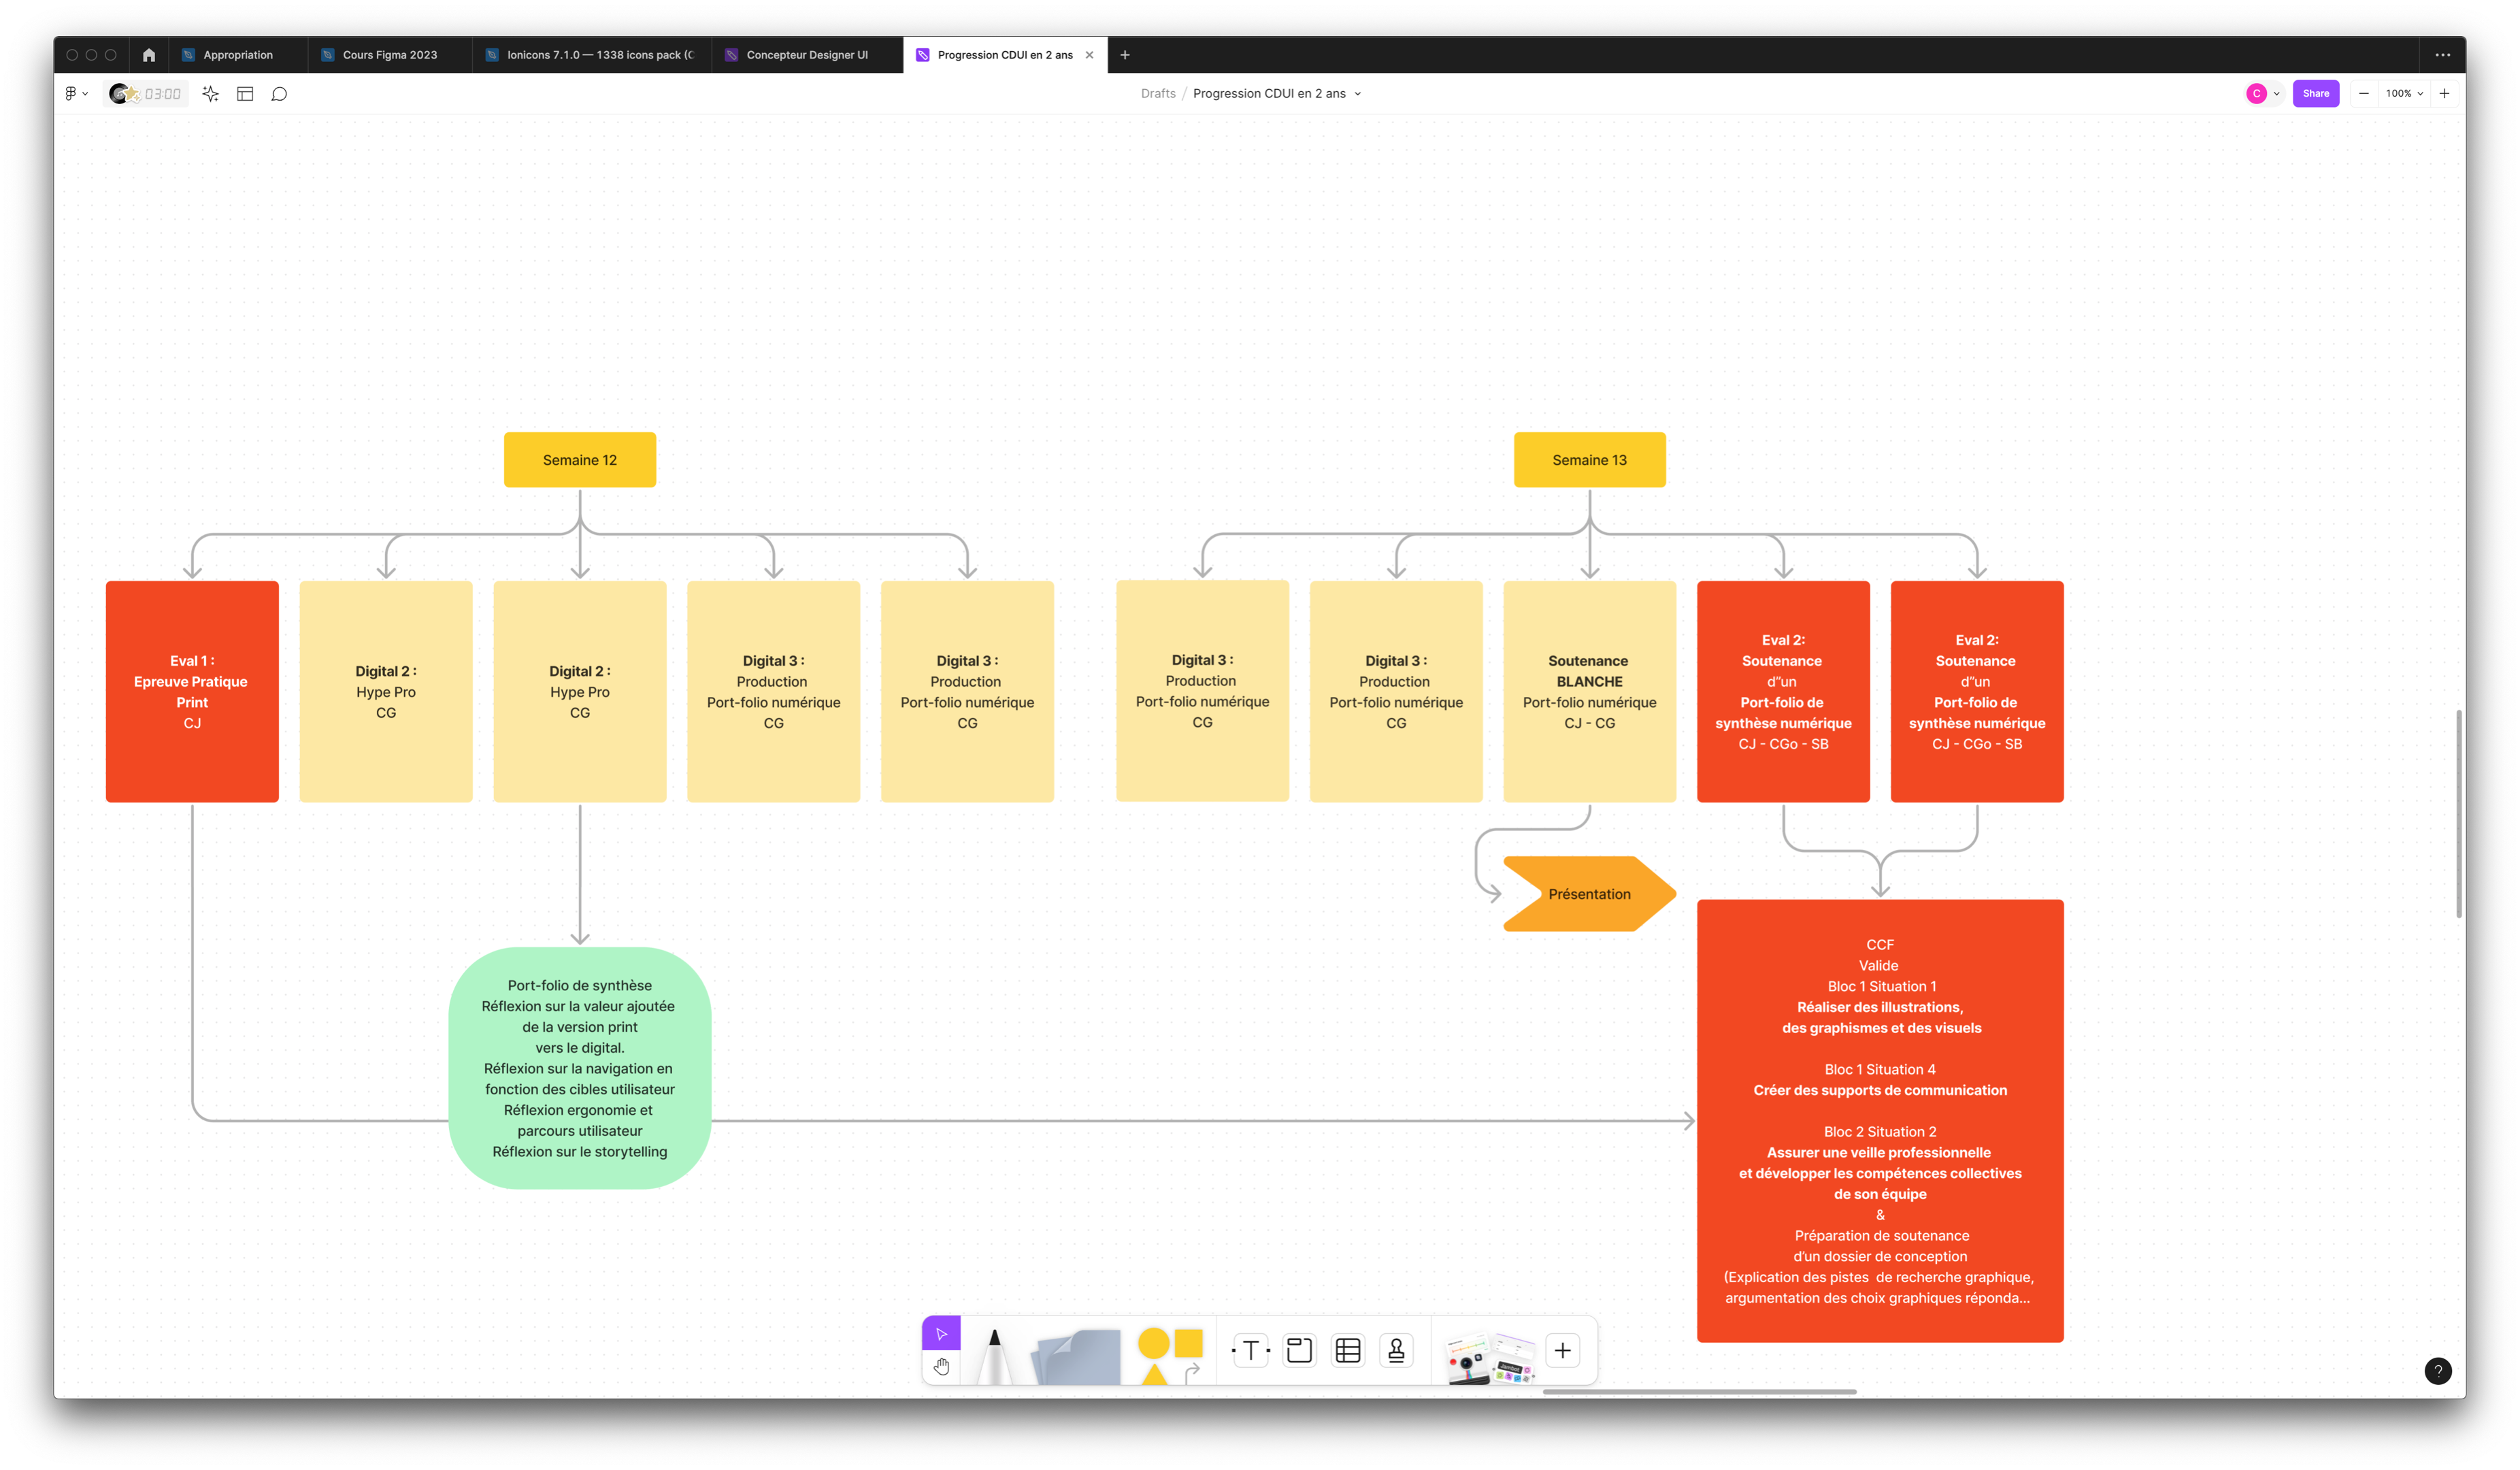
Task: Open the AI sparkle actions
Action: click(x=210, y=94)
